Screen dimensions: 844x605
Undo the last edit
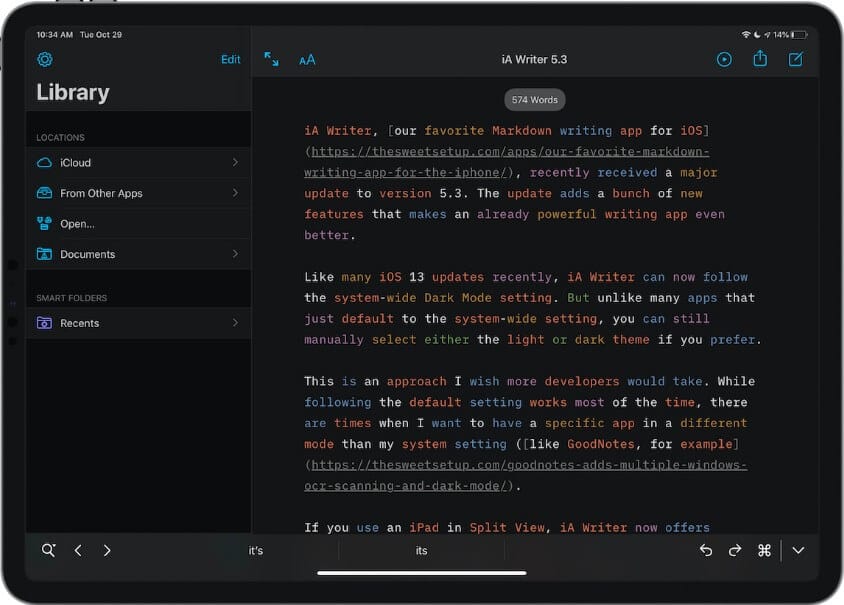tap(706, 550)
